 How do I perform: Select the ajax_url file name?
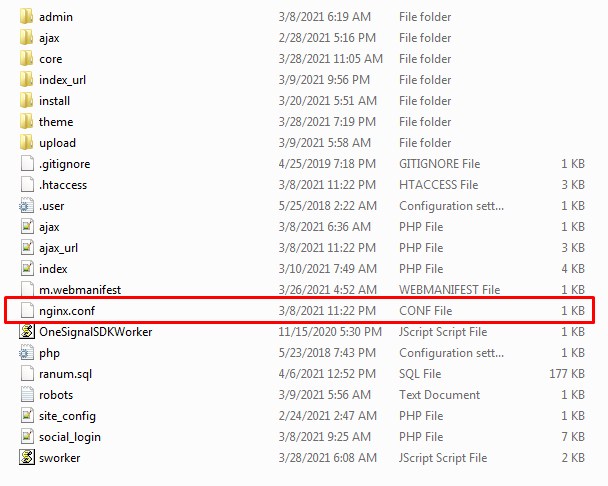coord(58,248)
